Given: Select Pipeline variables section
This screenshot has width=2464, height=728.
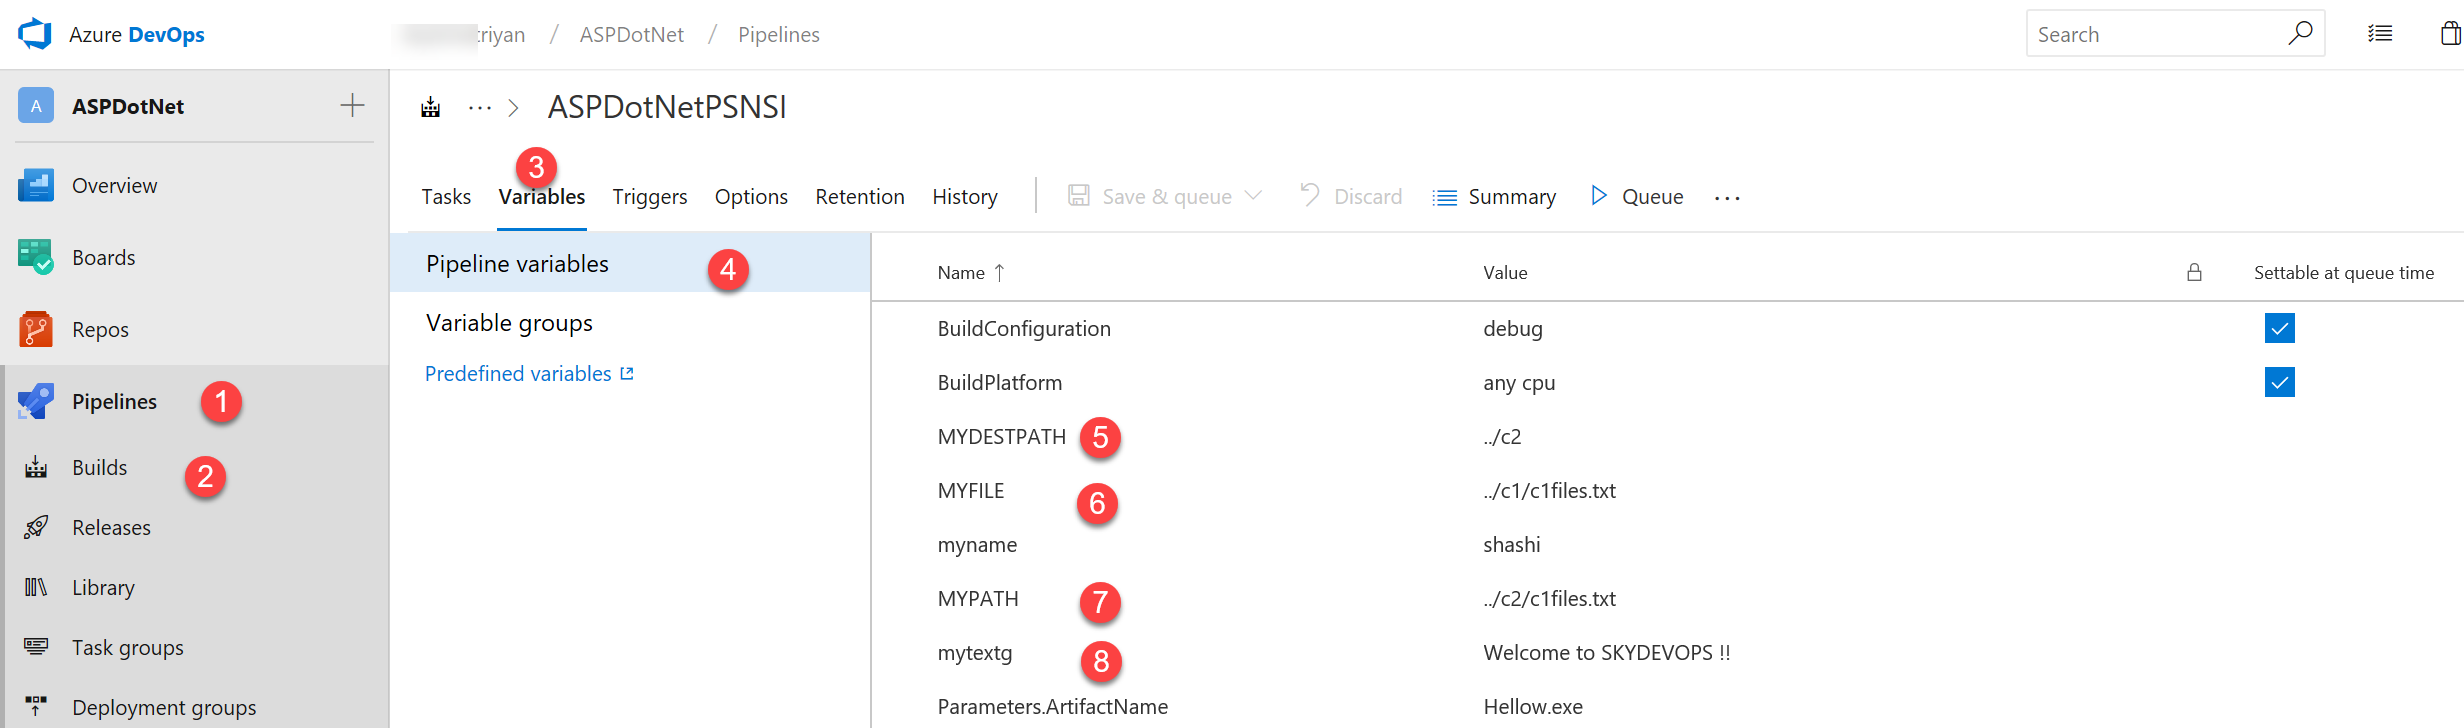Looking at the screenshot, I should click(x=630, y=263).
